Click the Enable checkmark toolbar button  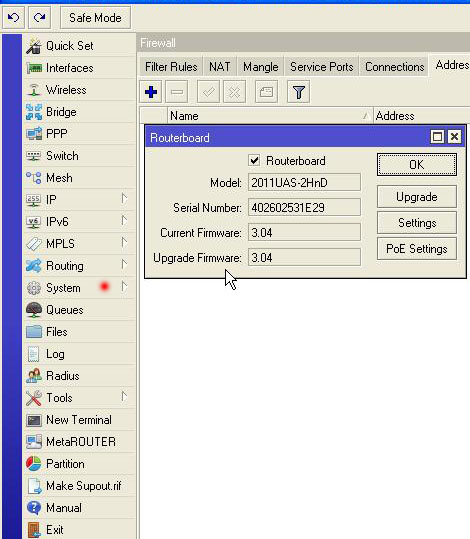point(208,92)
